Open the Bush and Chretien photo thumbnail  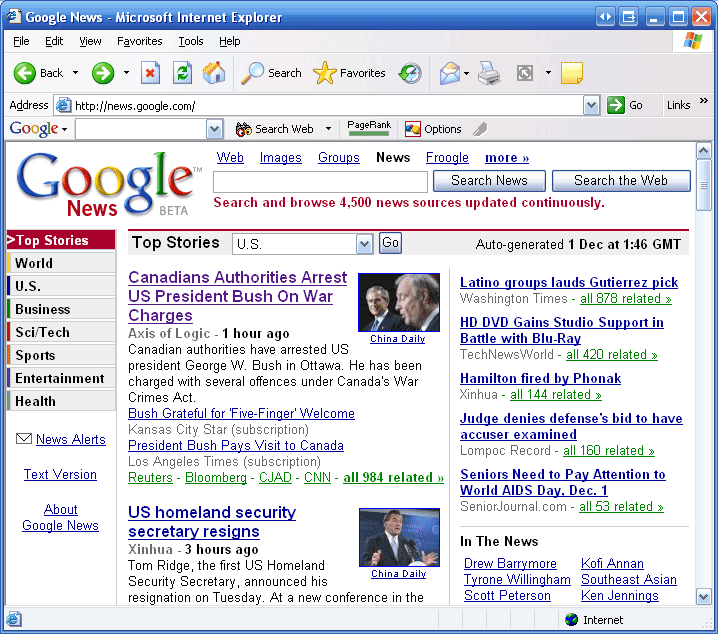[x=399, y=303]
